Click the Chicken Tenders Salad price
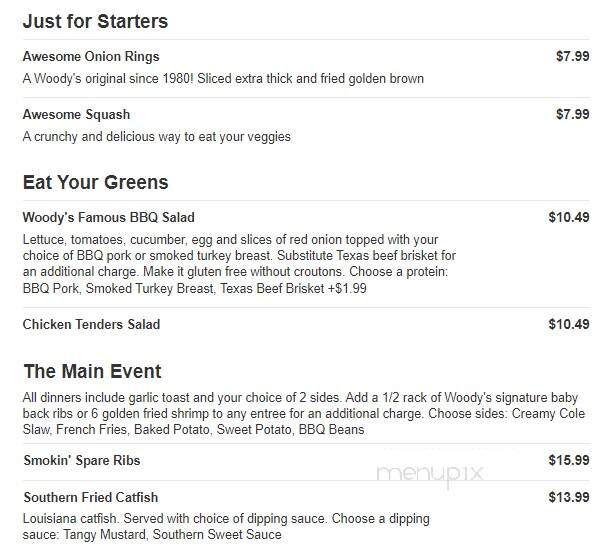 [x=569, y=324]
